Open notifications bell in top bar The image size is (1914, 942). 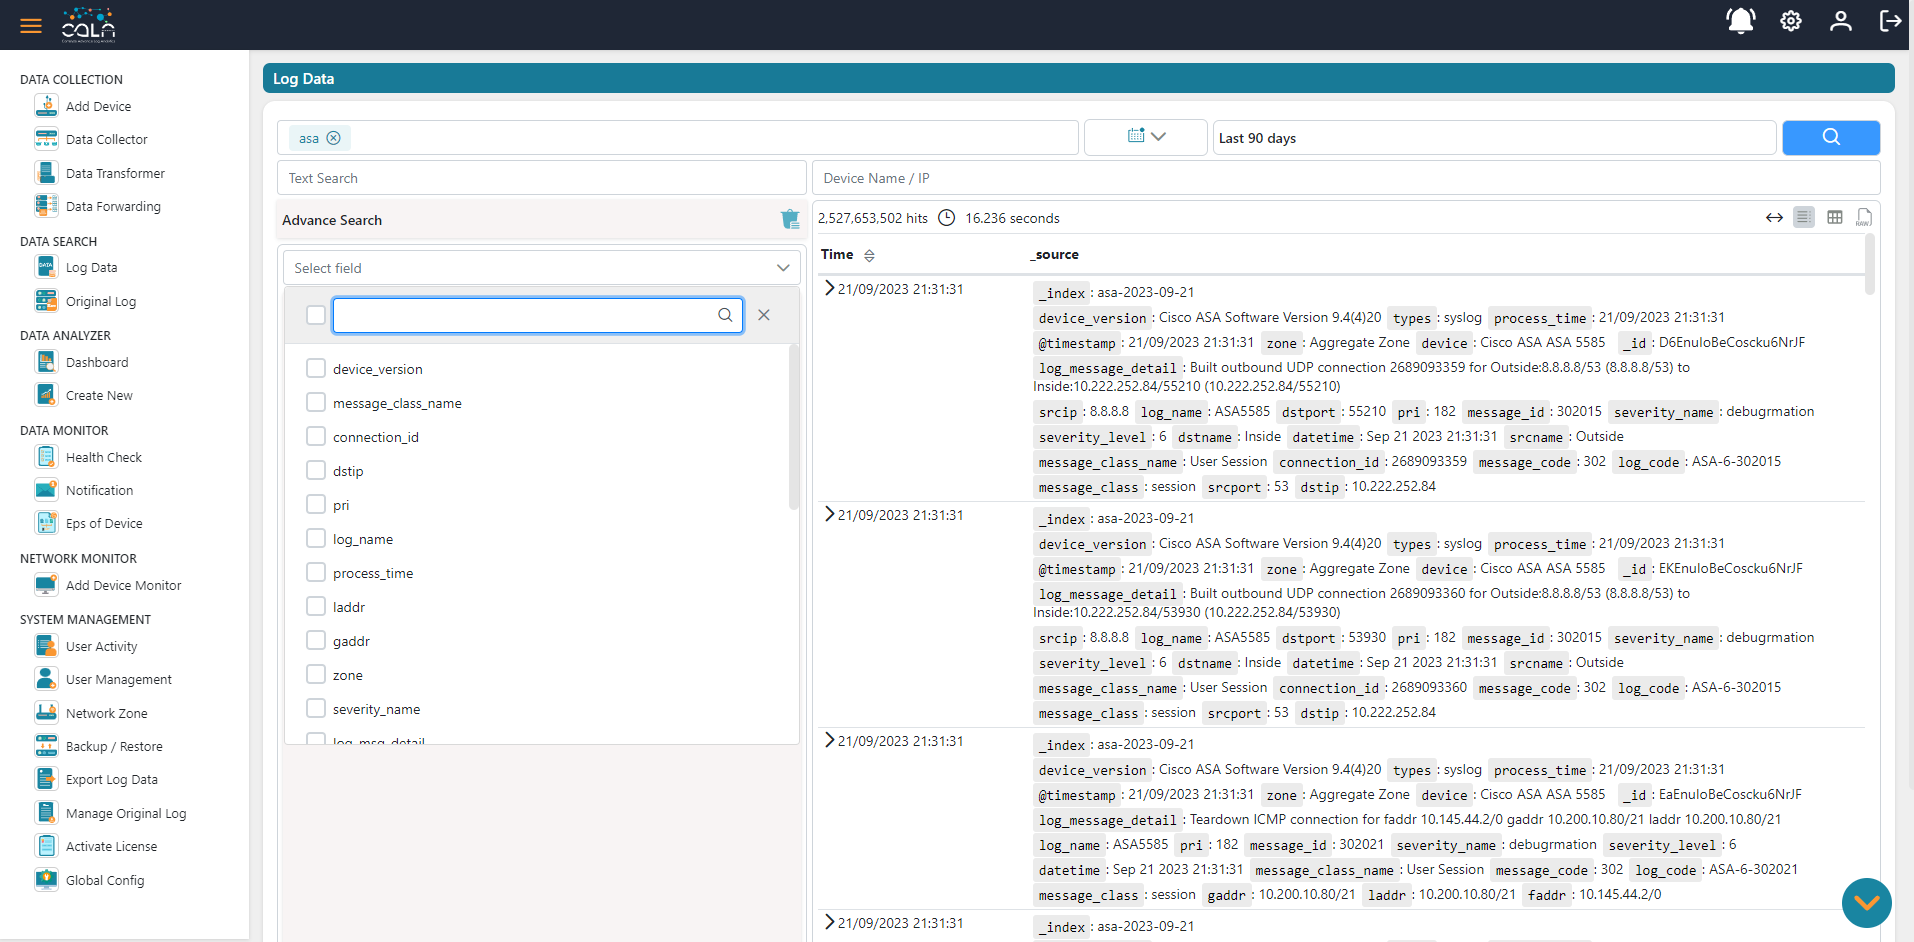pos(1740,20)
